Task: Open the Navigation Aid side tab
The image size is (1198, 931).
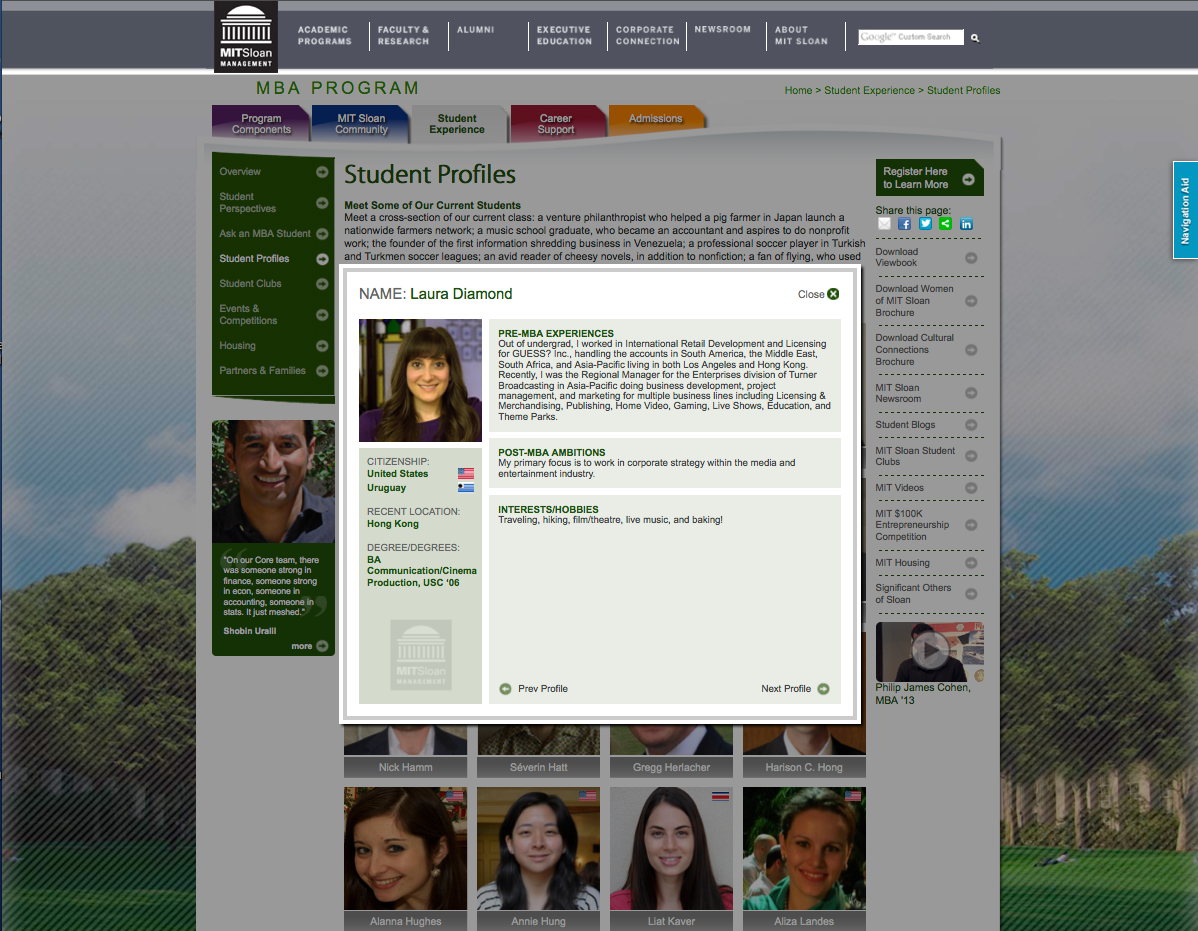Action: point(1185,210)
